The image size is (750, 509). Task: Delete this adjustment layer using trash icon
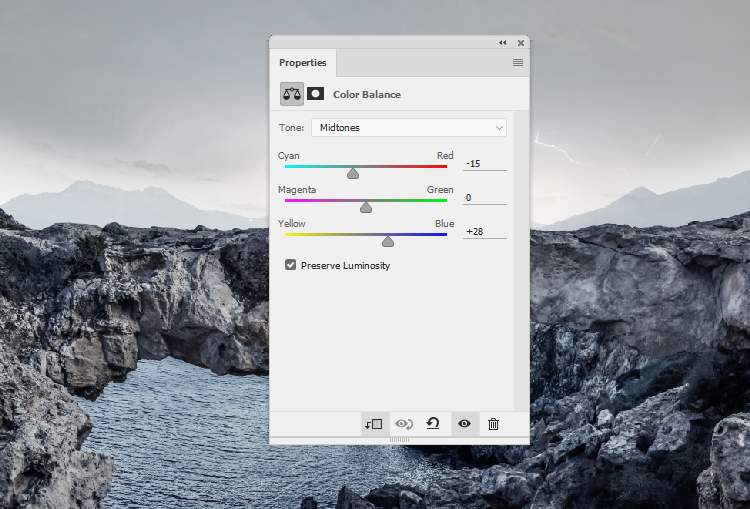pyautogui.click(x=493, y=424)
